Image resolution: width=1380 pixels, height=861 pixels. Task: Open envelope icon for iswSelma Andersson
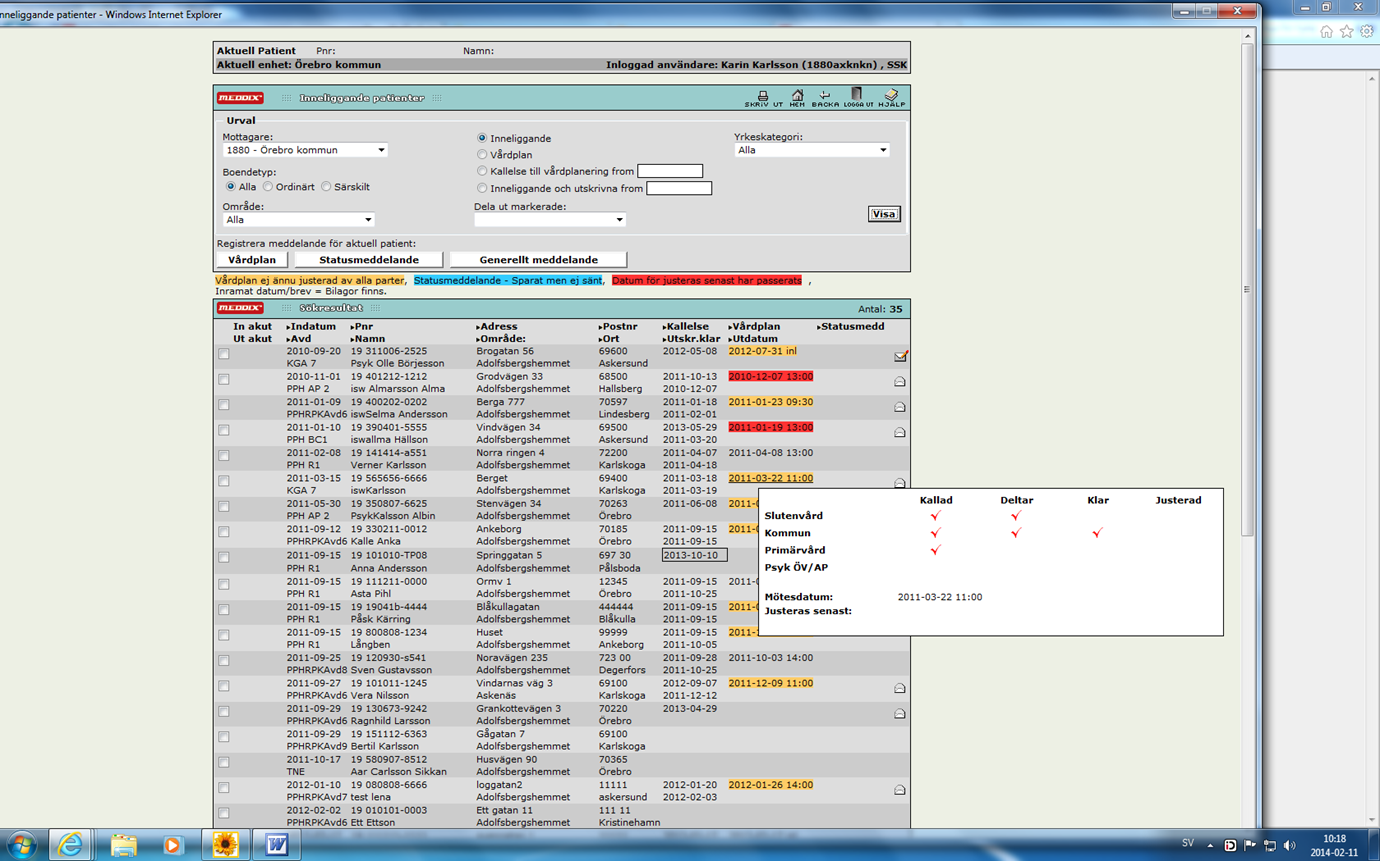[x=900, y=407]
